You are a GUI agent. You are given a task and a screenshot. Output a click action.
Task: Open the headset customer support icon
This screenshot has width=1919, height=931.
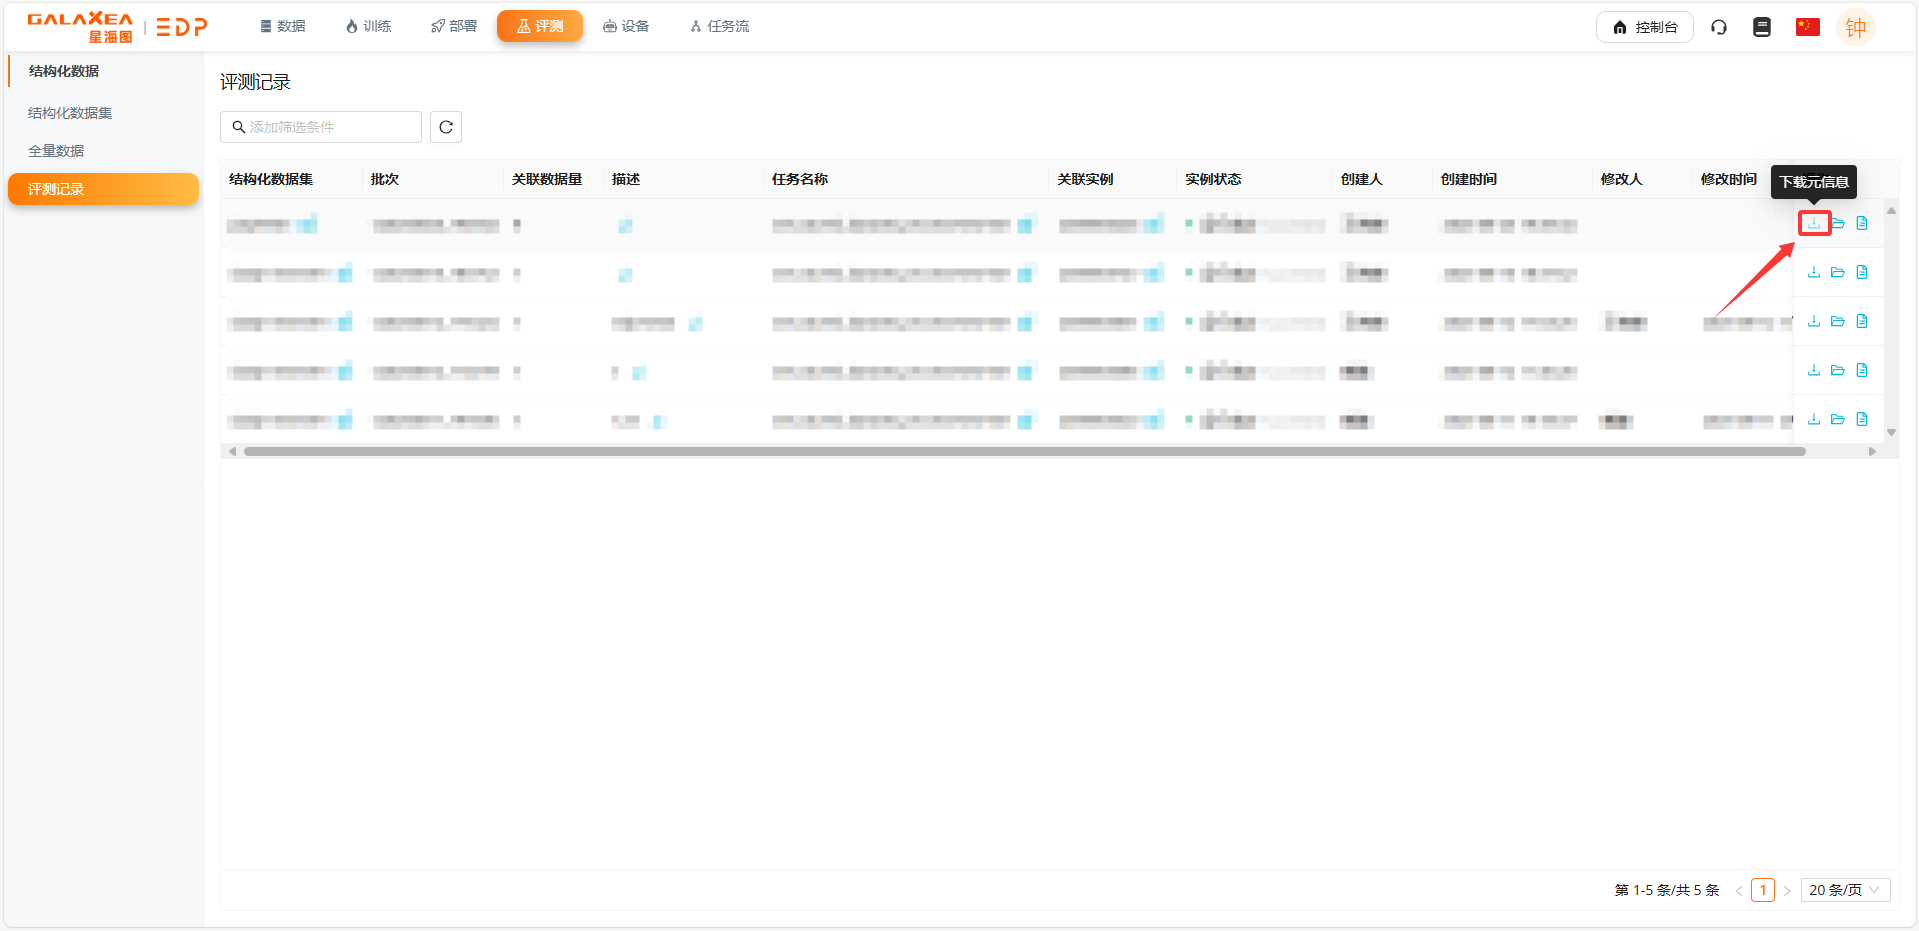point(1719,27)
